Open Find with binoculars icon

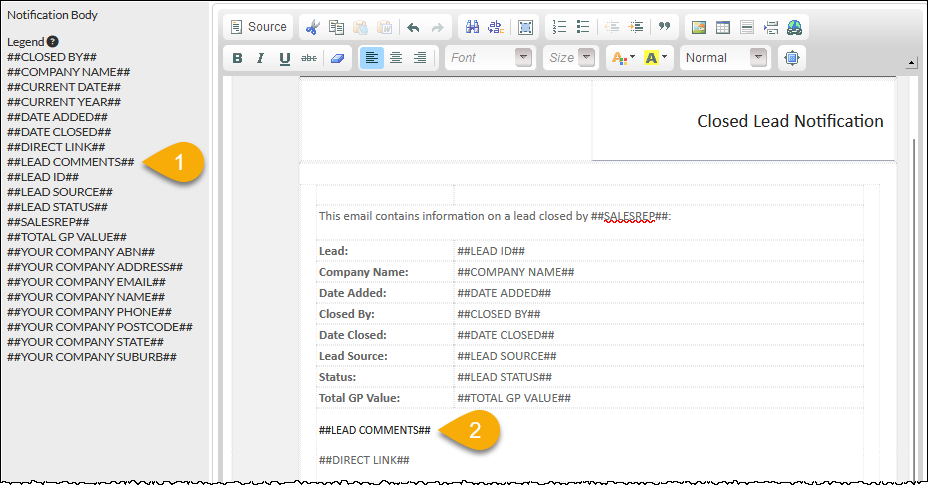pos(472,27)
